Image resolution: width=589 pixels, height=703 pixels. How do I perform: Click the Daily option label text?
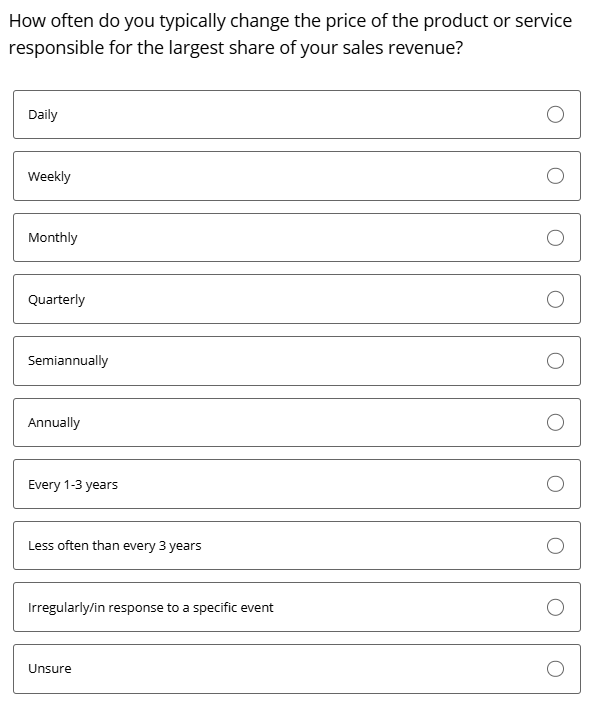43,115
